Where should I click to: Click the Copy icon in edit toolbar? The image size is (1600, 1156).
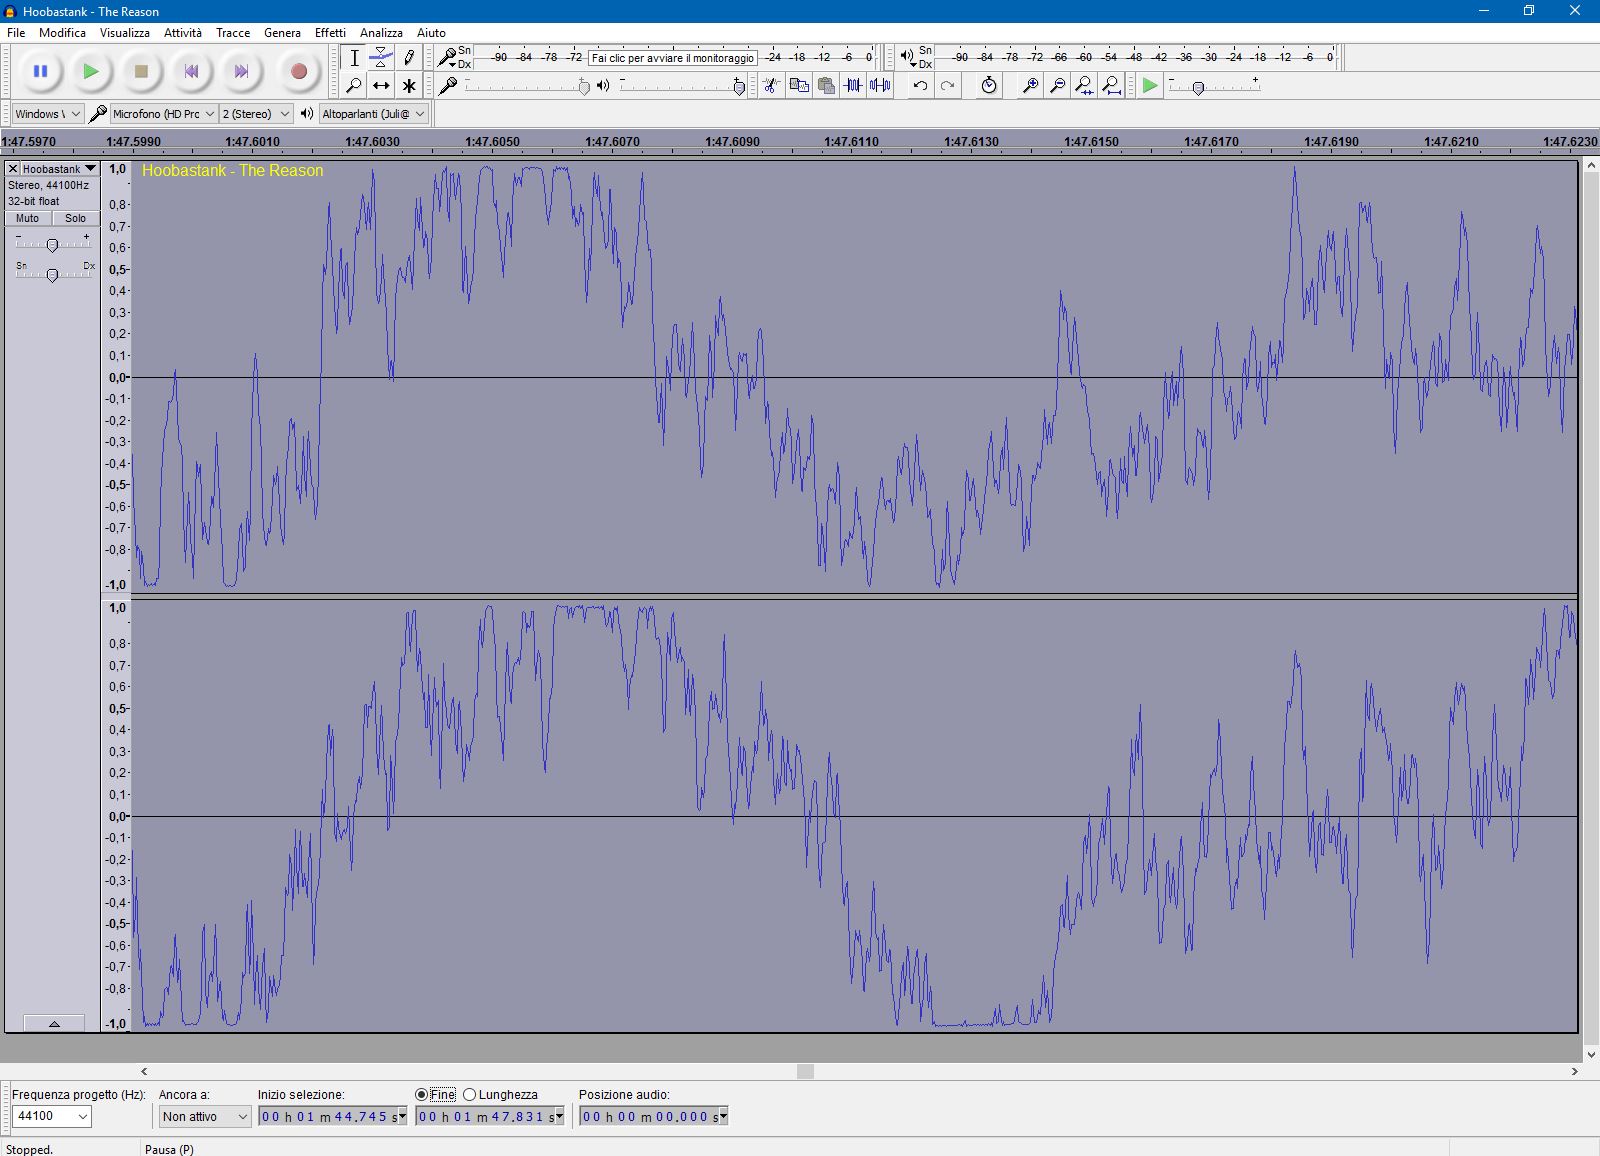pos(798,86)
